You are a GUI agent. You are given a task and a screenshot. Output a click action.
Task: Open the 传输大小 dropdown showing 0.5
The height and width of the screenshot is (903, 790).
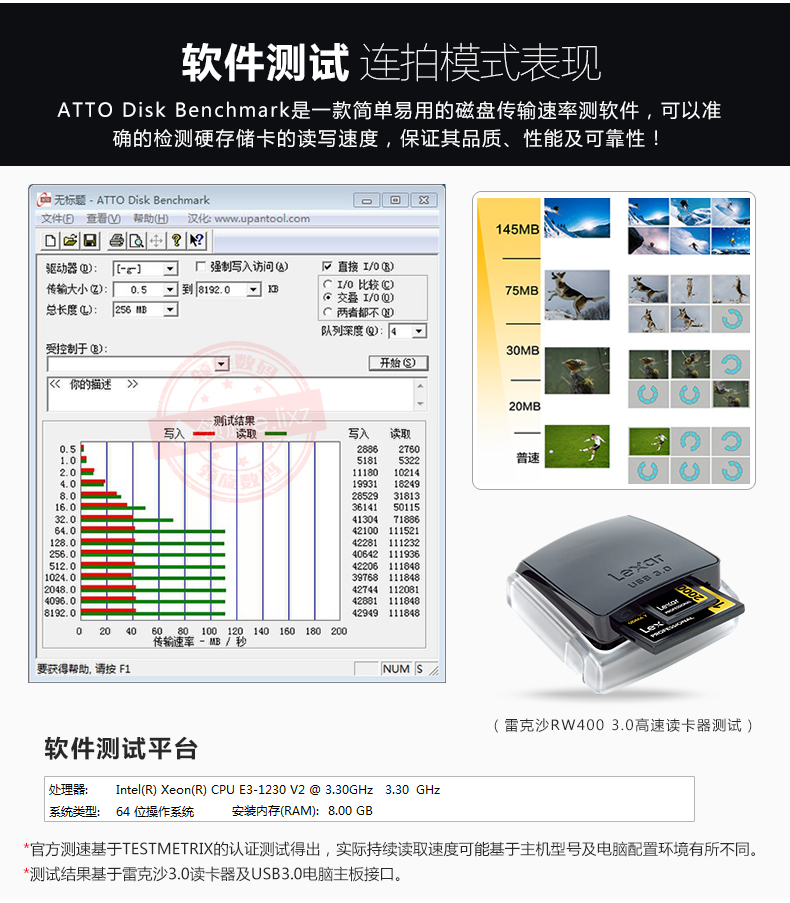170,290
